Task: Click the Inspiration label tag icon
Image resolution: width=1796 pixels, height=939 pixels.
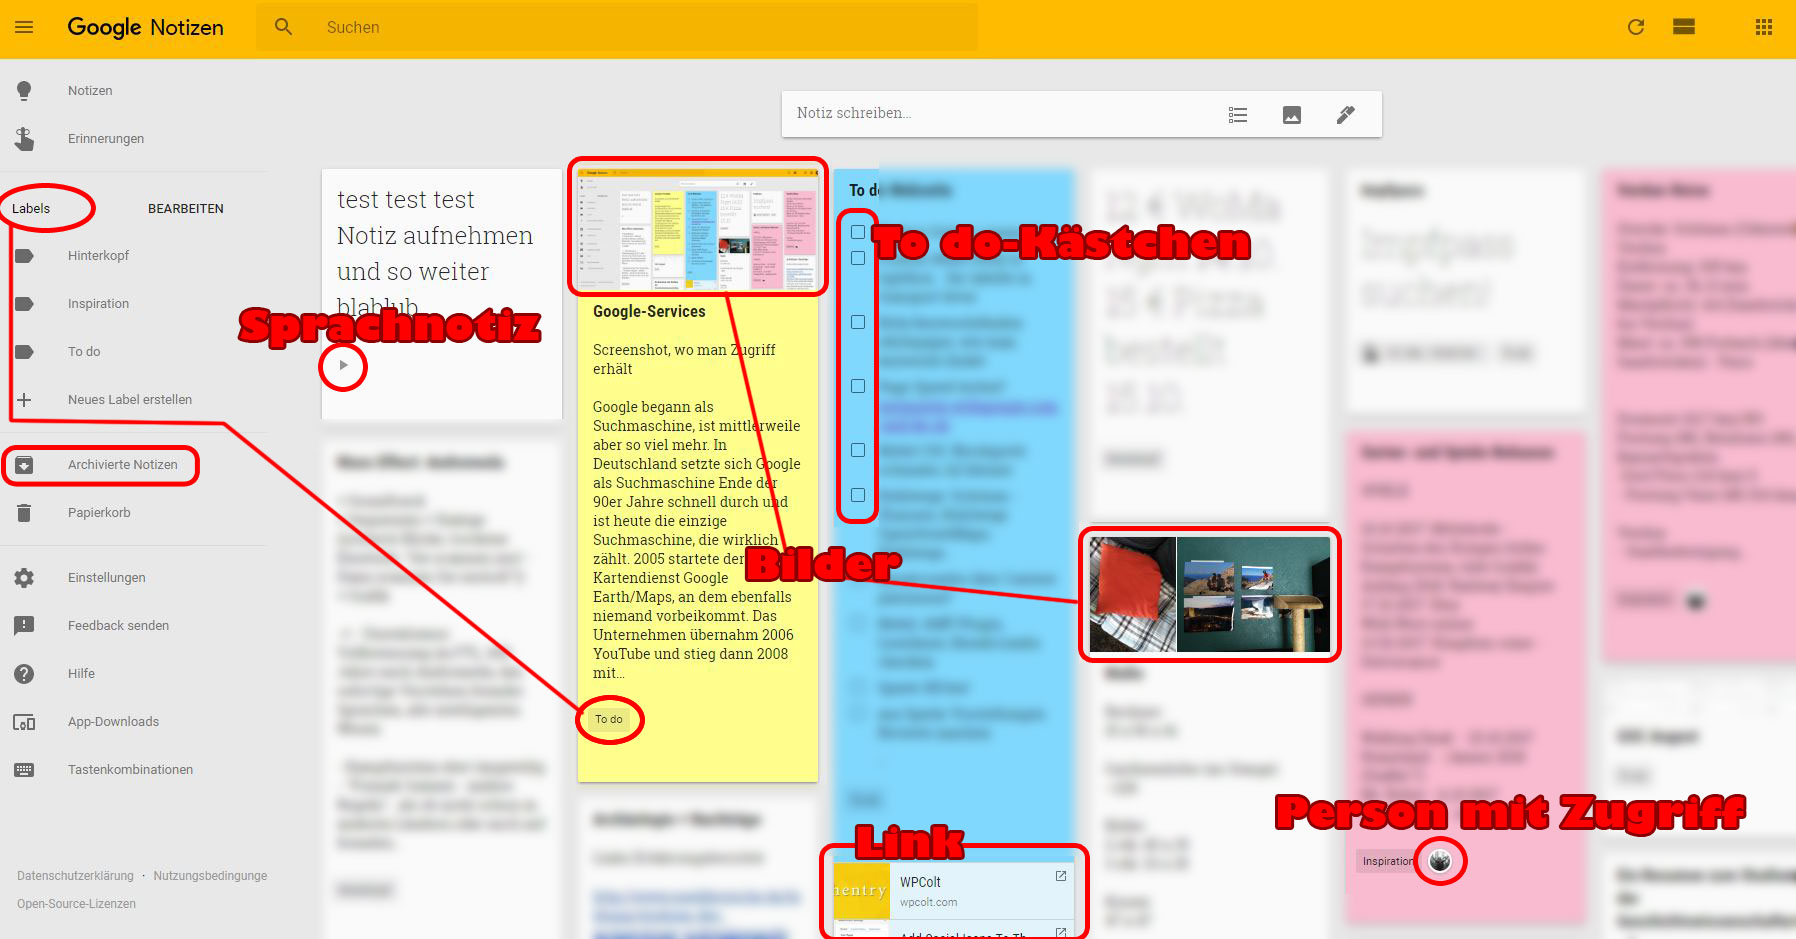Action: click(x=25, y=304)
